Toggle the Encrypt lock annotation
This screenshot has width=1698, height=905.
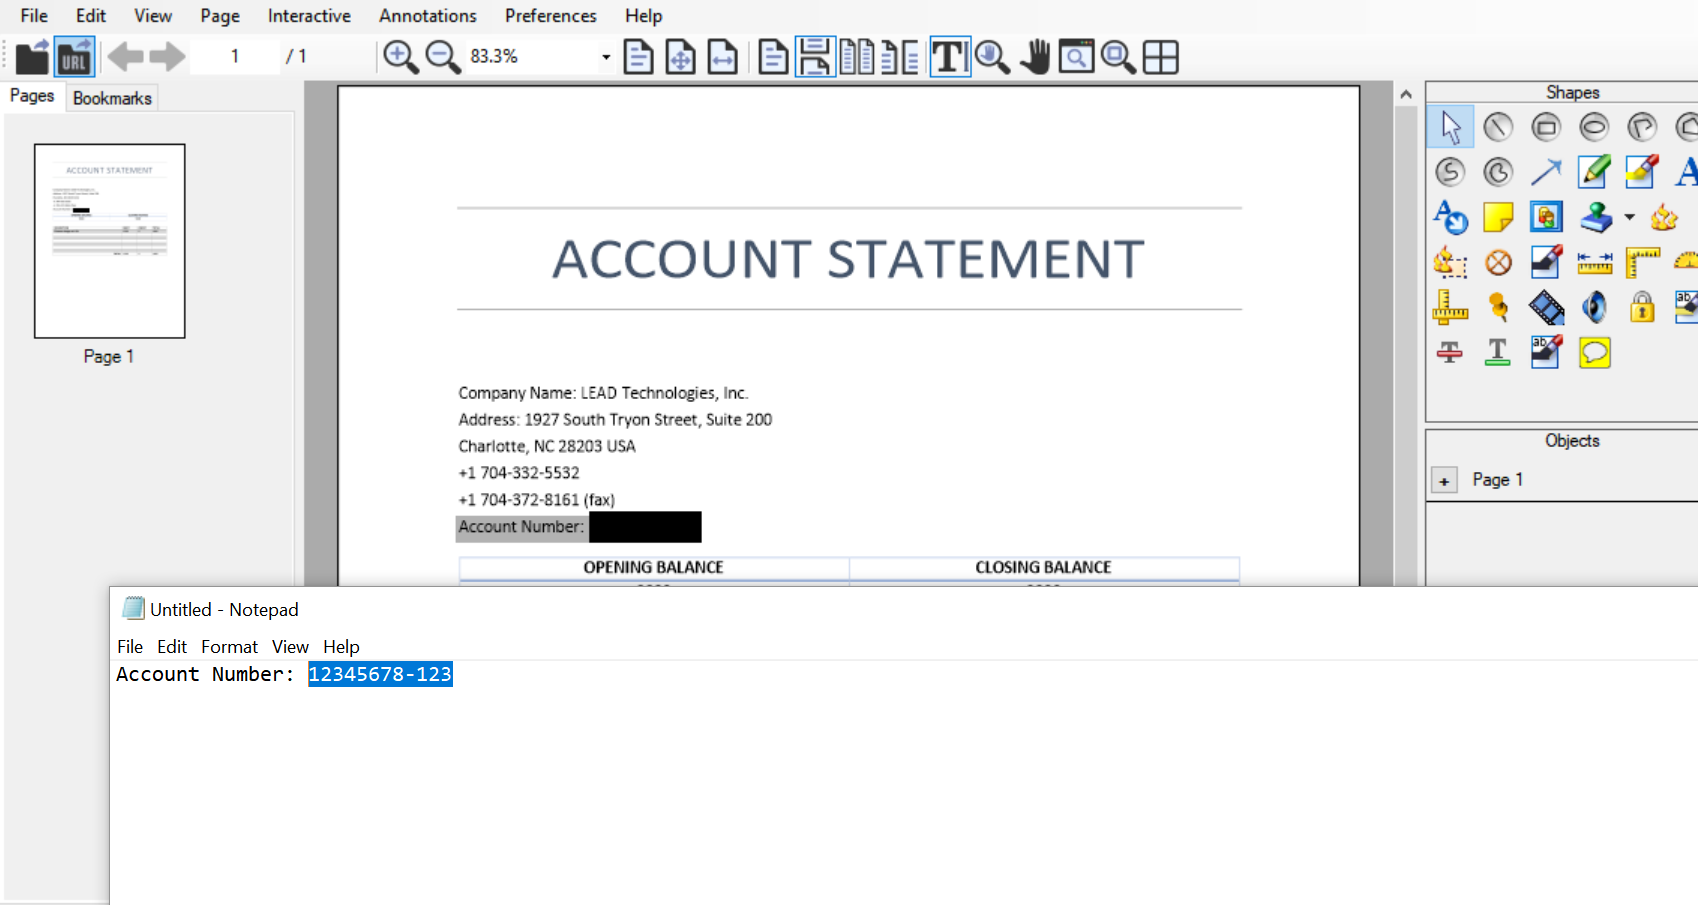(1642, 307)
